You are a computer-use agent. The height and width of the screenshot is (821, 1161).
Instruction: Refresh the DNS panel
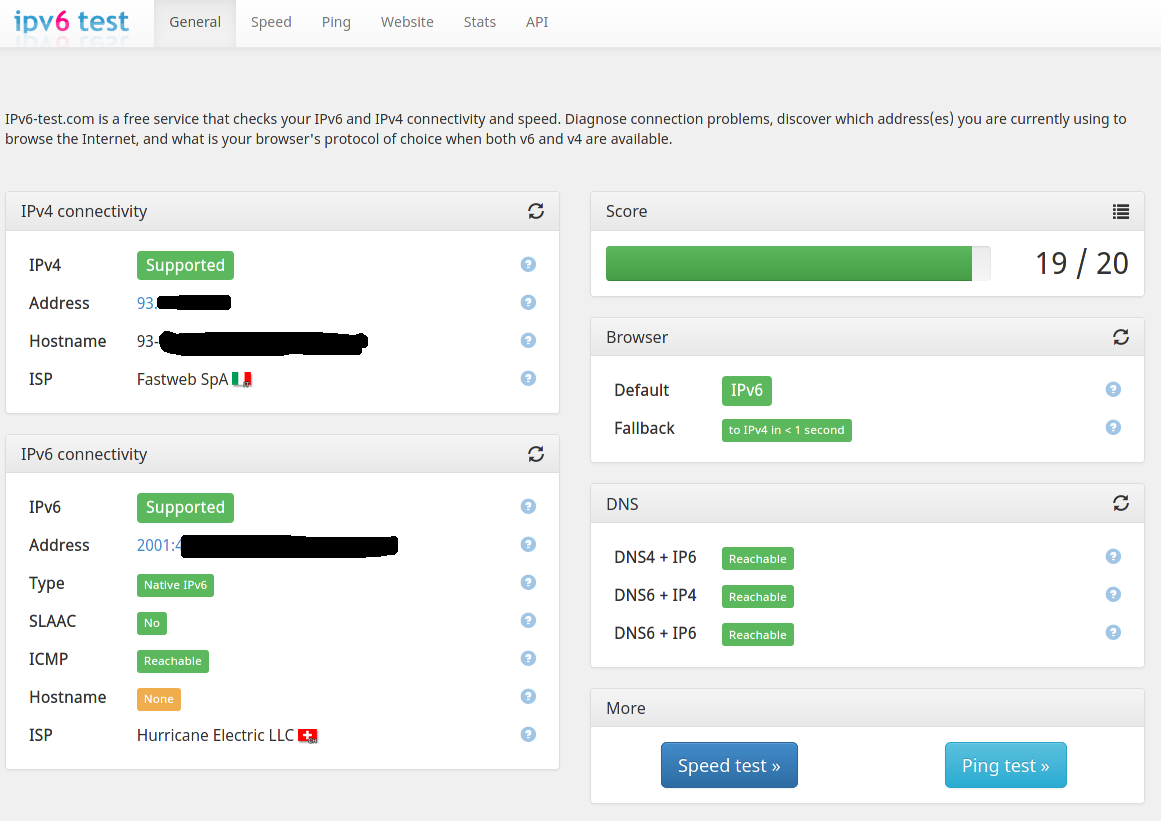click(1121, 503)
